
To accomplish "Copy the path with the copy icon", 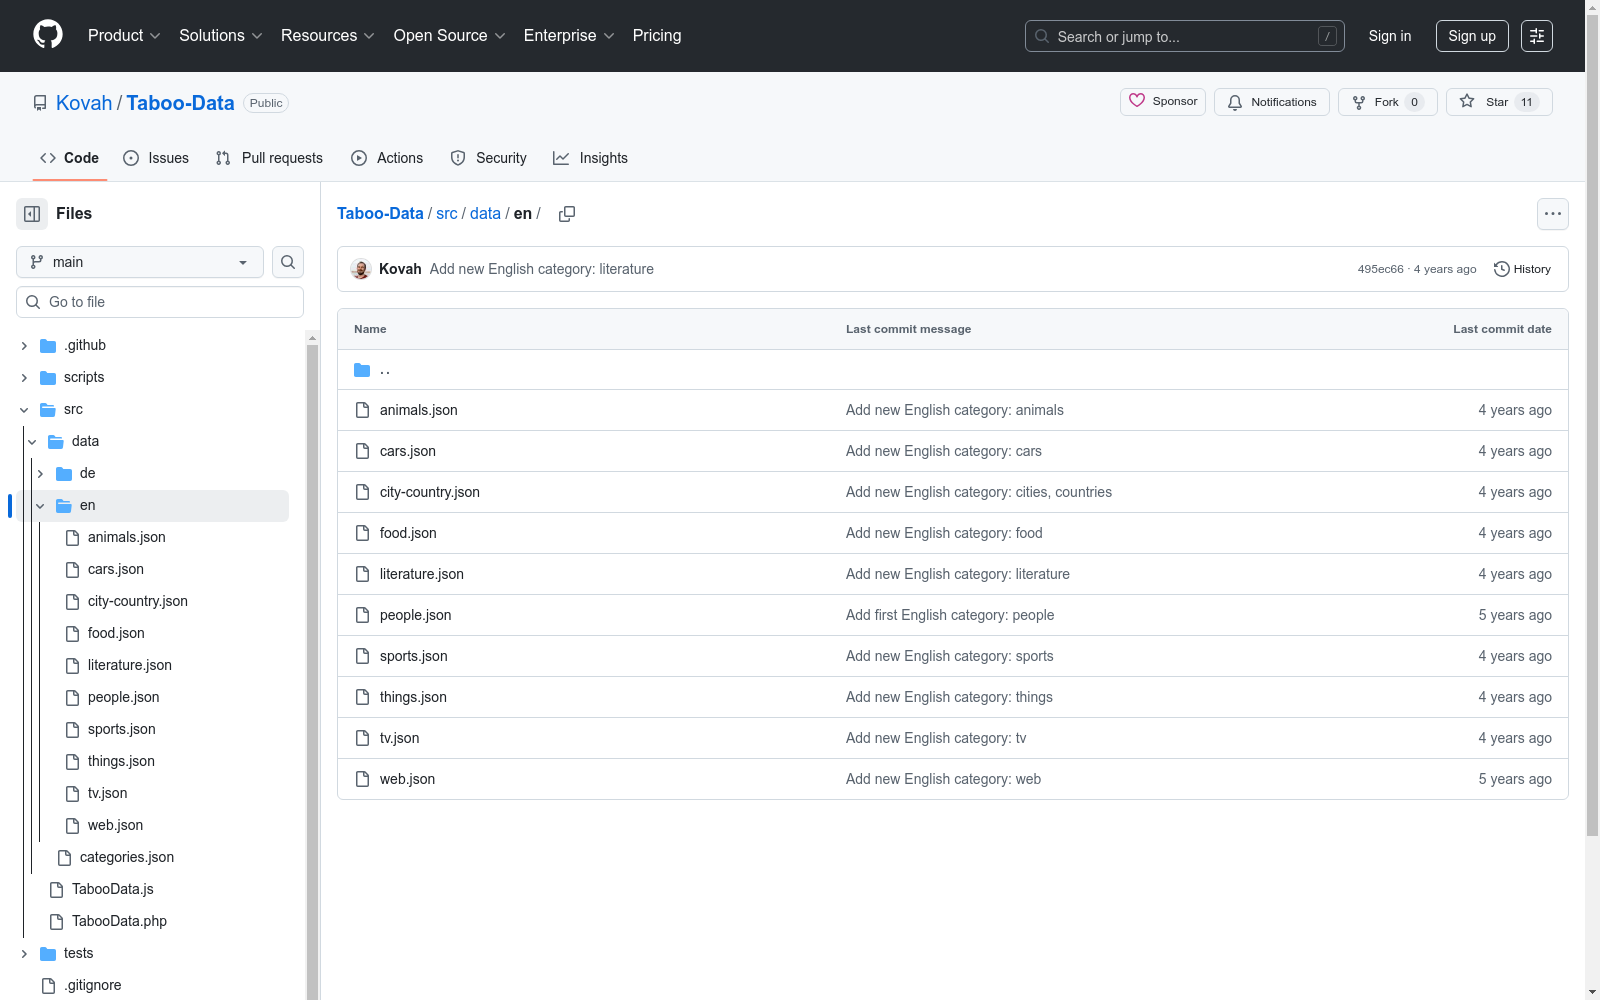I will pyautogui.click(x=567, y=214).
